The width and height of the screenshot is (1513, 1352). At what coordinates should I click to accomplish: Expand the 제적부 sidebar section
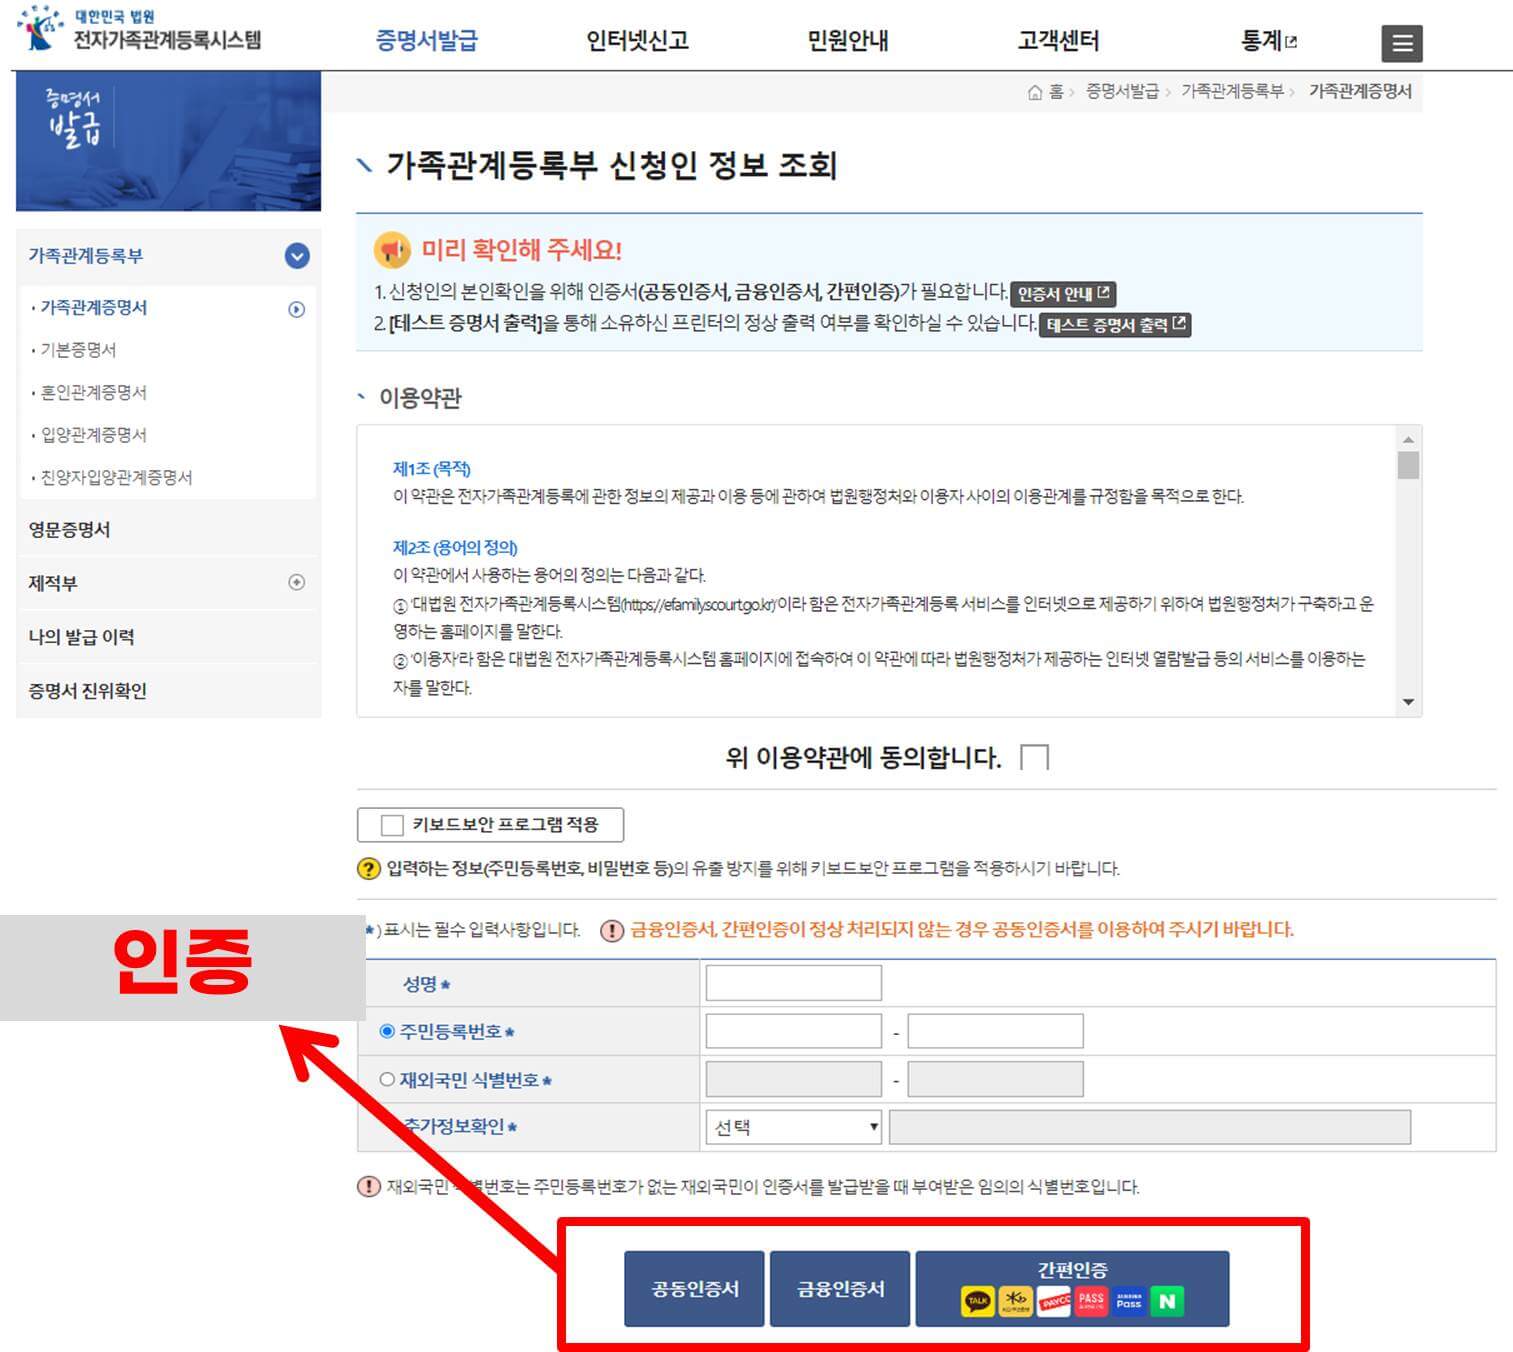295,582
